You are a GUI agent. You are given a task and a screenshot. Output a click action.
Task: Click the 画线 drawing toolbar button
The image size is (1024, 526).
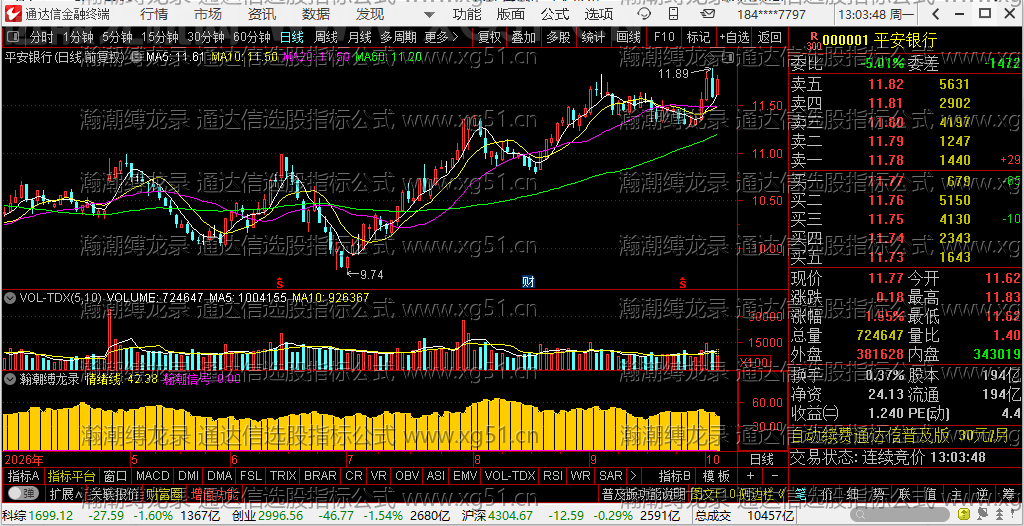[x=628, y=37]
